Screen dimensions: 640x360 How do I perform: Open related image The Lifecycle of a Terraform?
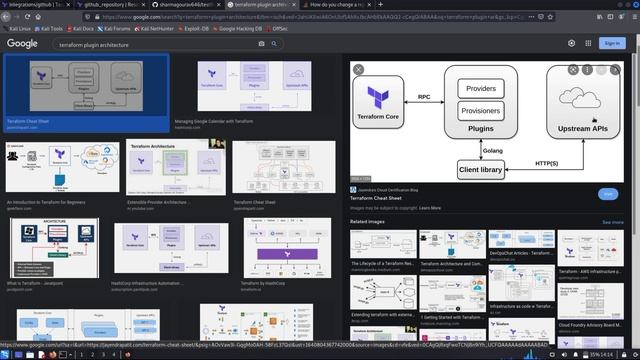click(383, 244)
